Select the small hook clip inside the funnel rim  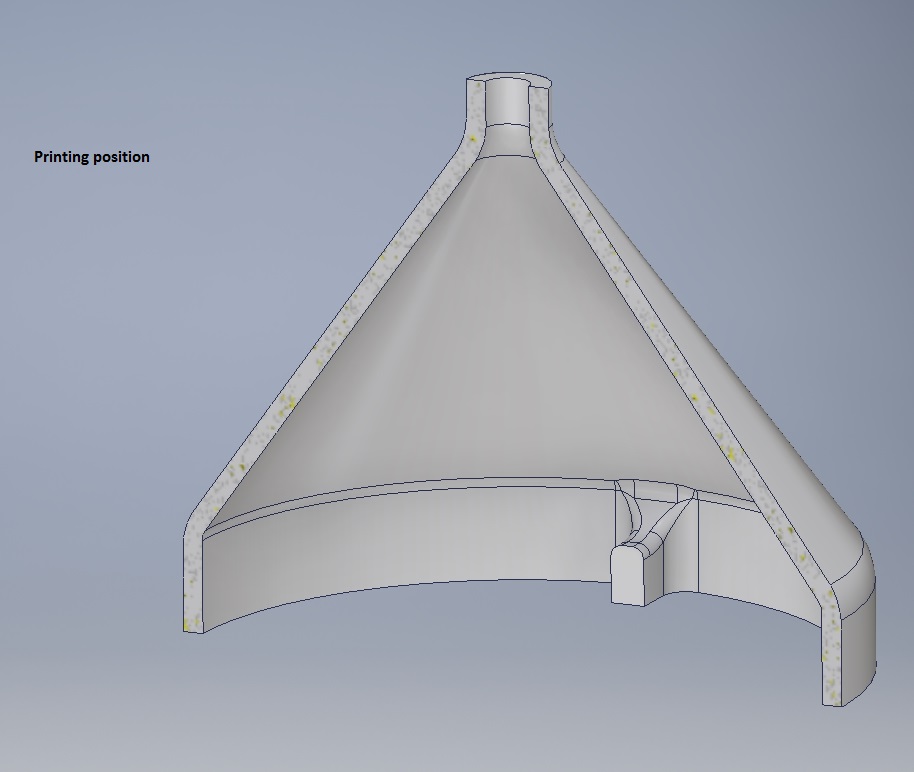(x=655, y=542)
